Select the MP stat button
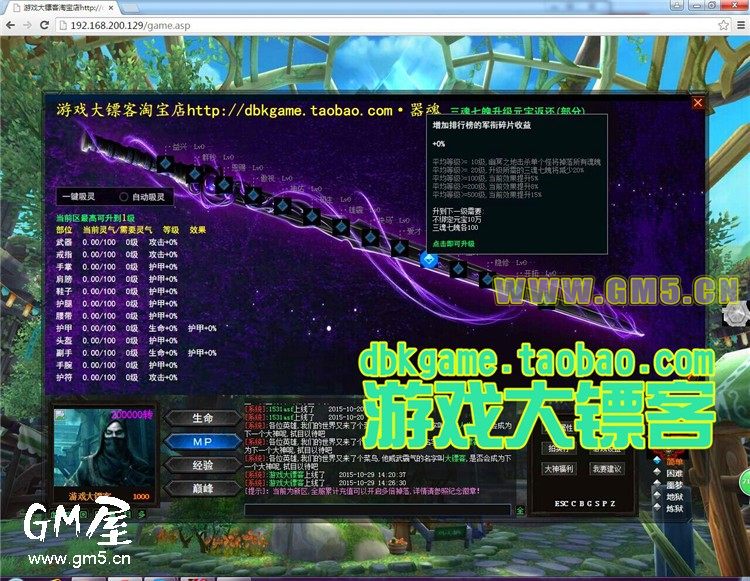750x581 pixels. tap(203, 441)
